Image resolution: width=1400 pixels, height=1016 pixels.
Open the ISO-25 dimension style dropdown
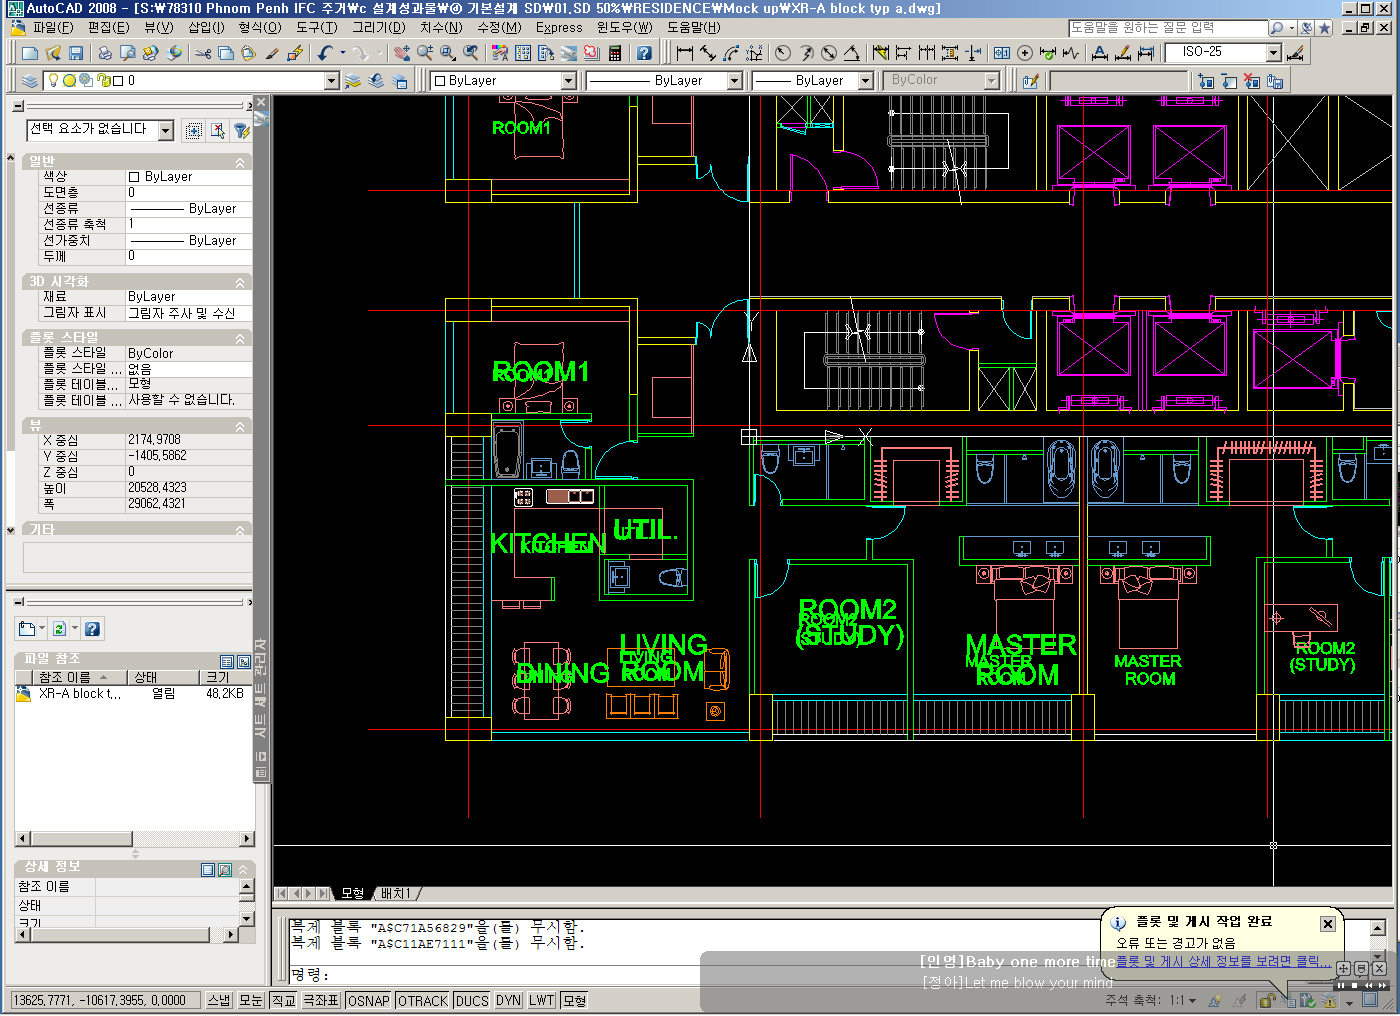[1273, 53]
